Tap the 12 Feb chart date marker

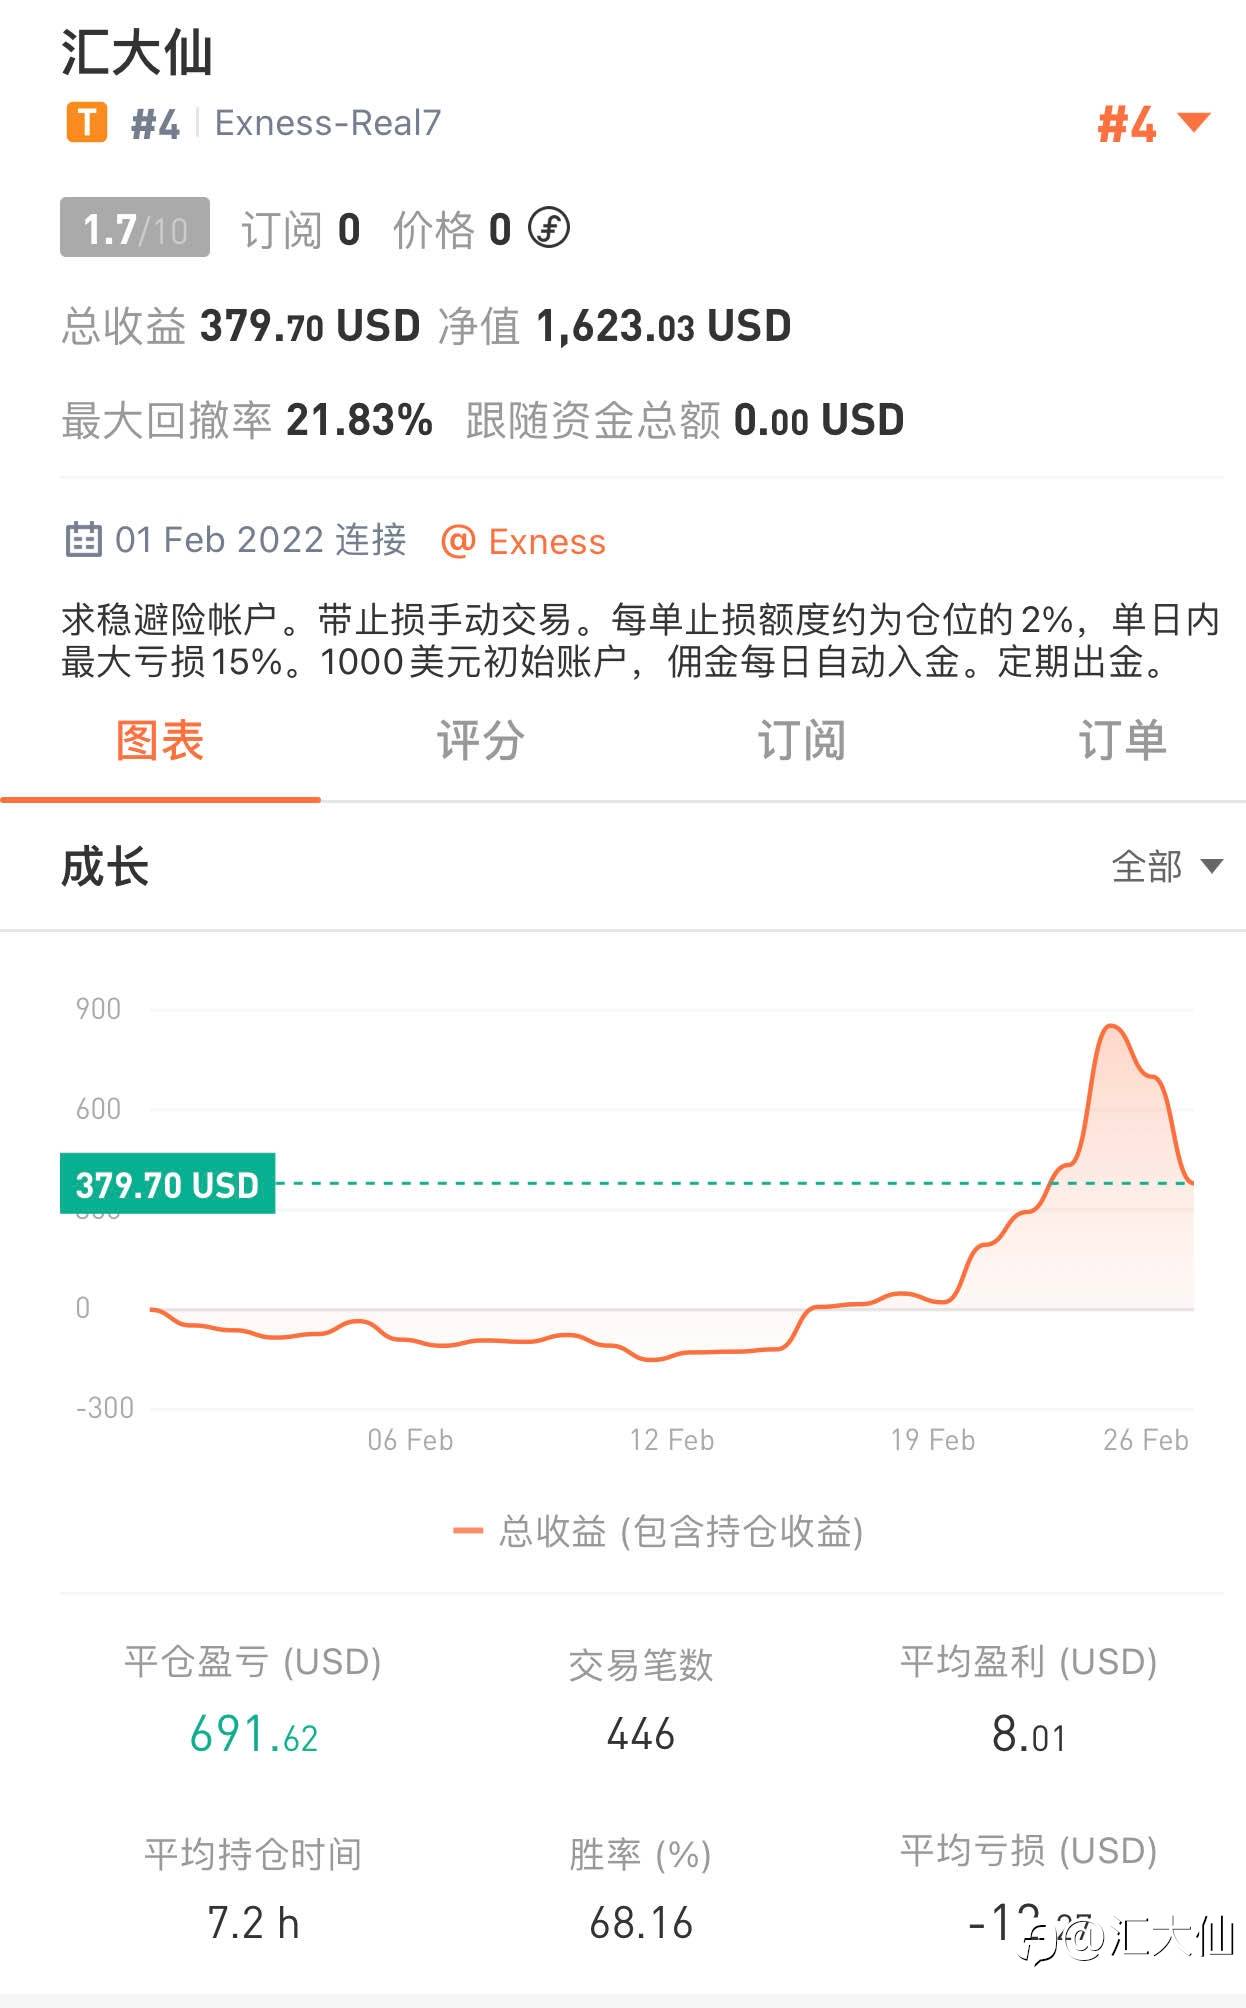[x=671, y=1440]
